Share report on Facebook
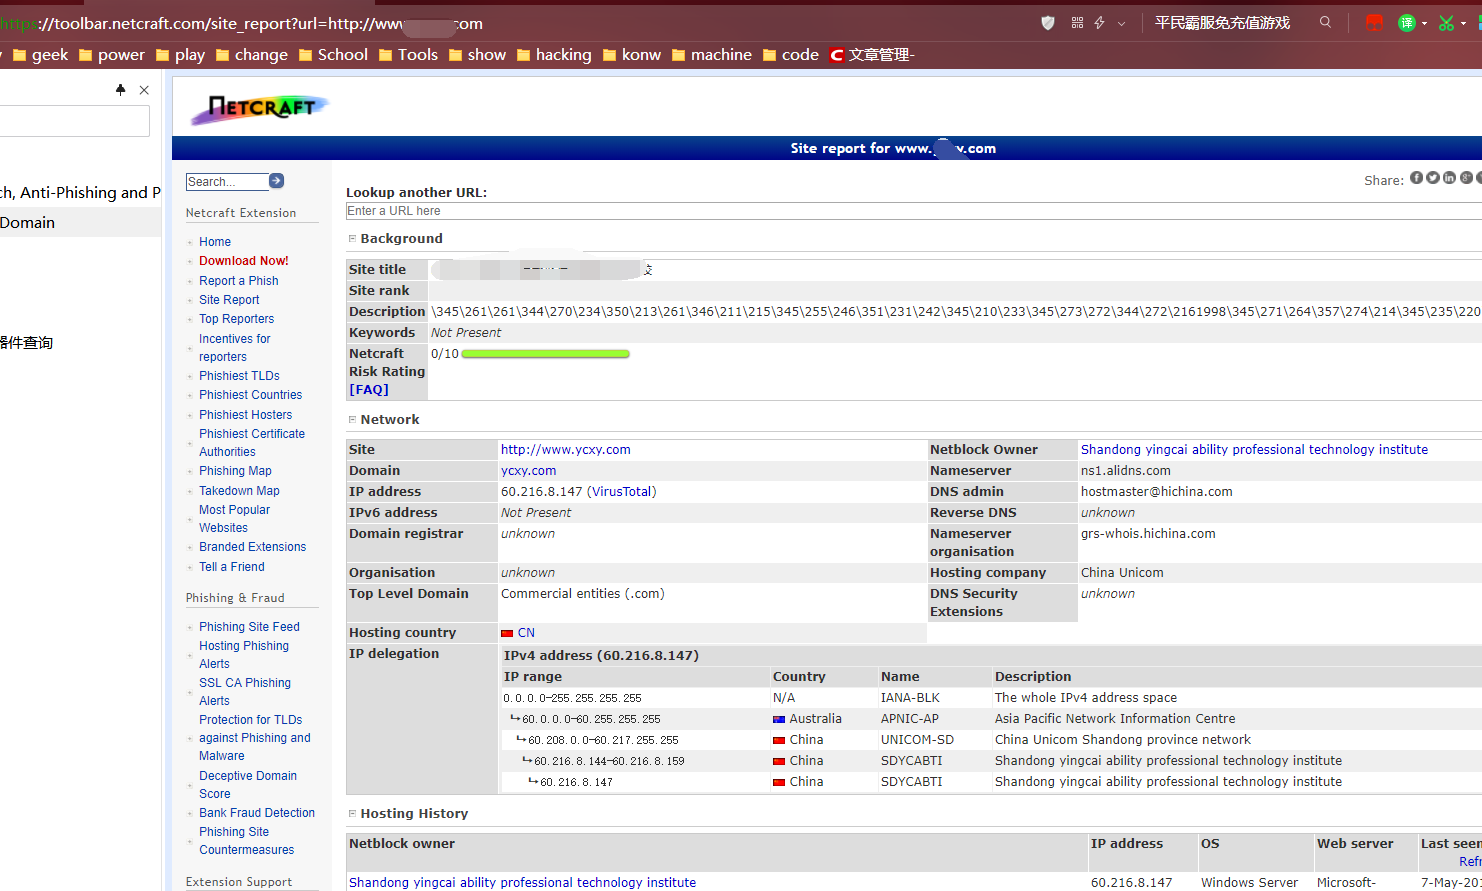 click(1416, 178)
